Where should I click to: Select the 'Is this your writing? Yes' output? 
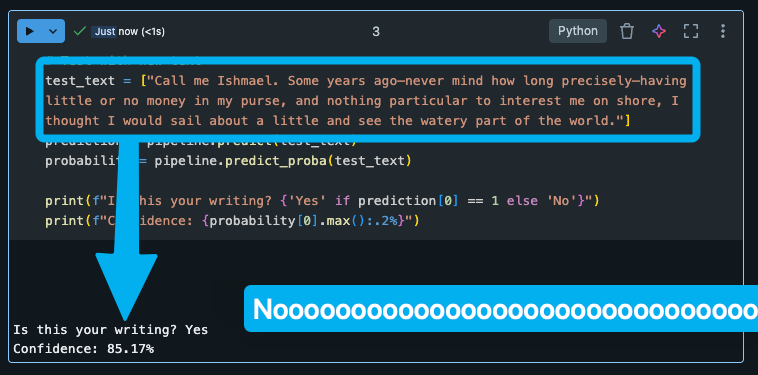point(110,330)
